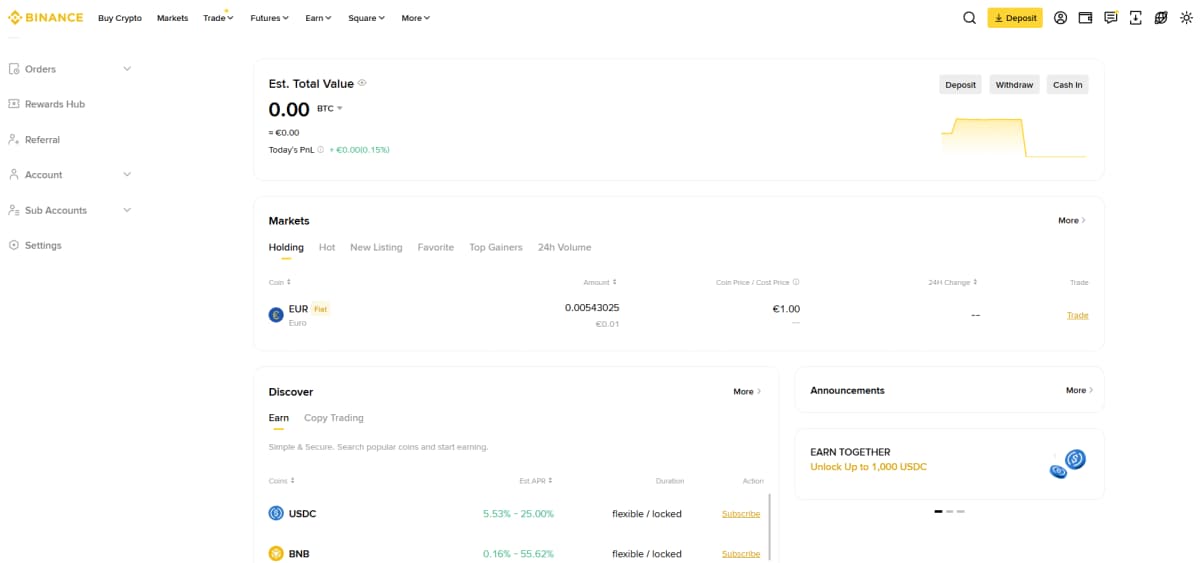
Task: Open the Earn menu dropdown
Action: (318, 18)
